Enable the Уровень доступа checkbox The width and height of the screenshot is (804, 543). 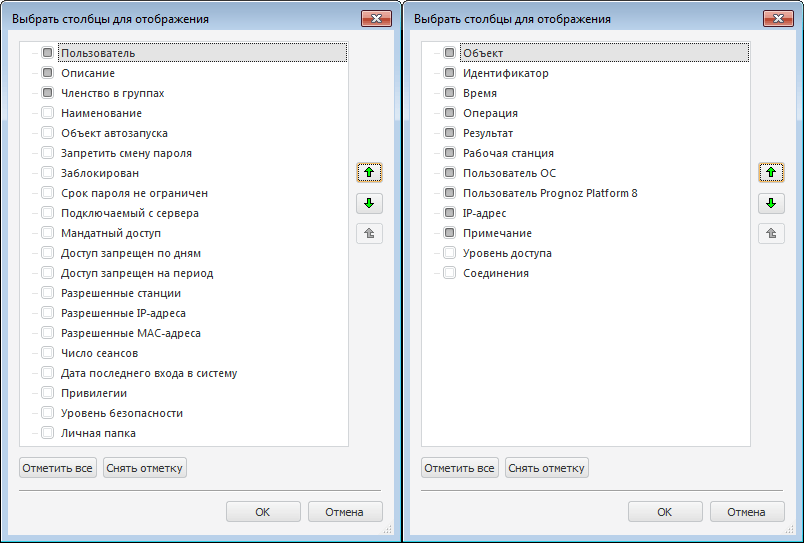(x=449, y=253)
